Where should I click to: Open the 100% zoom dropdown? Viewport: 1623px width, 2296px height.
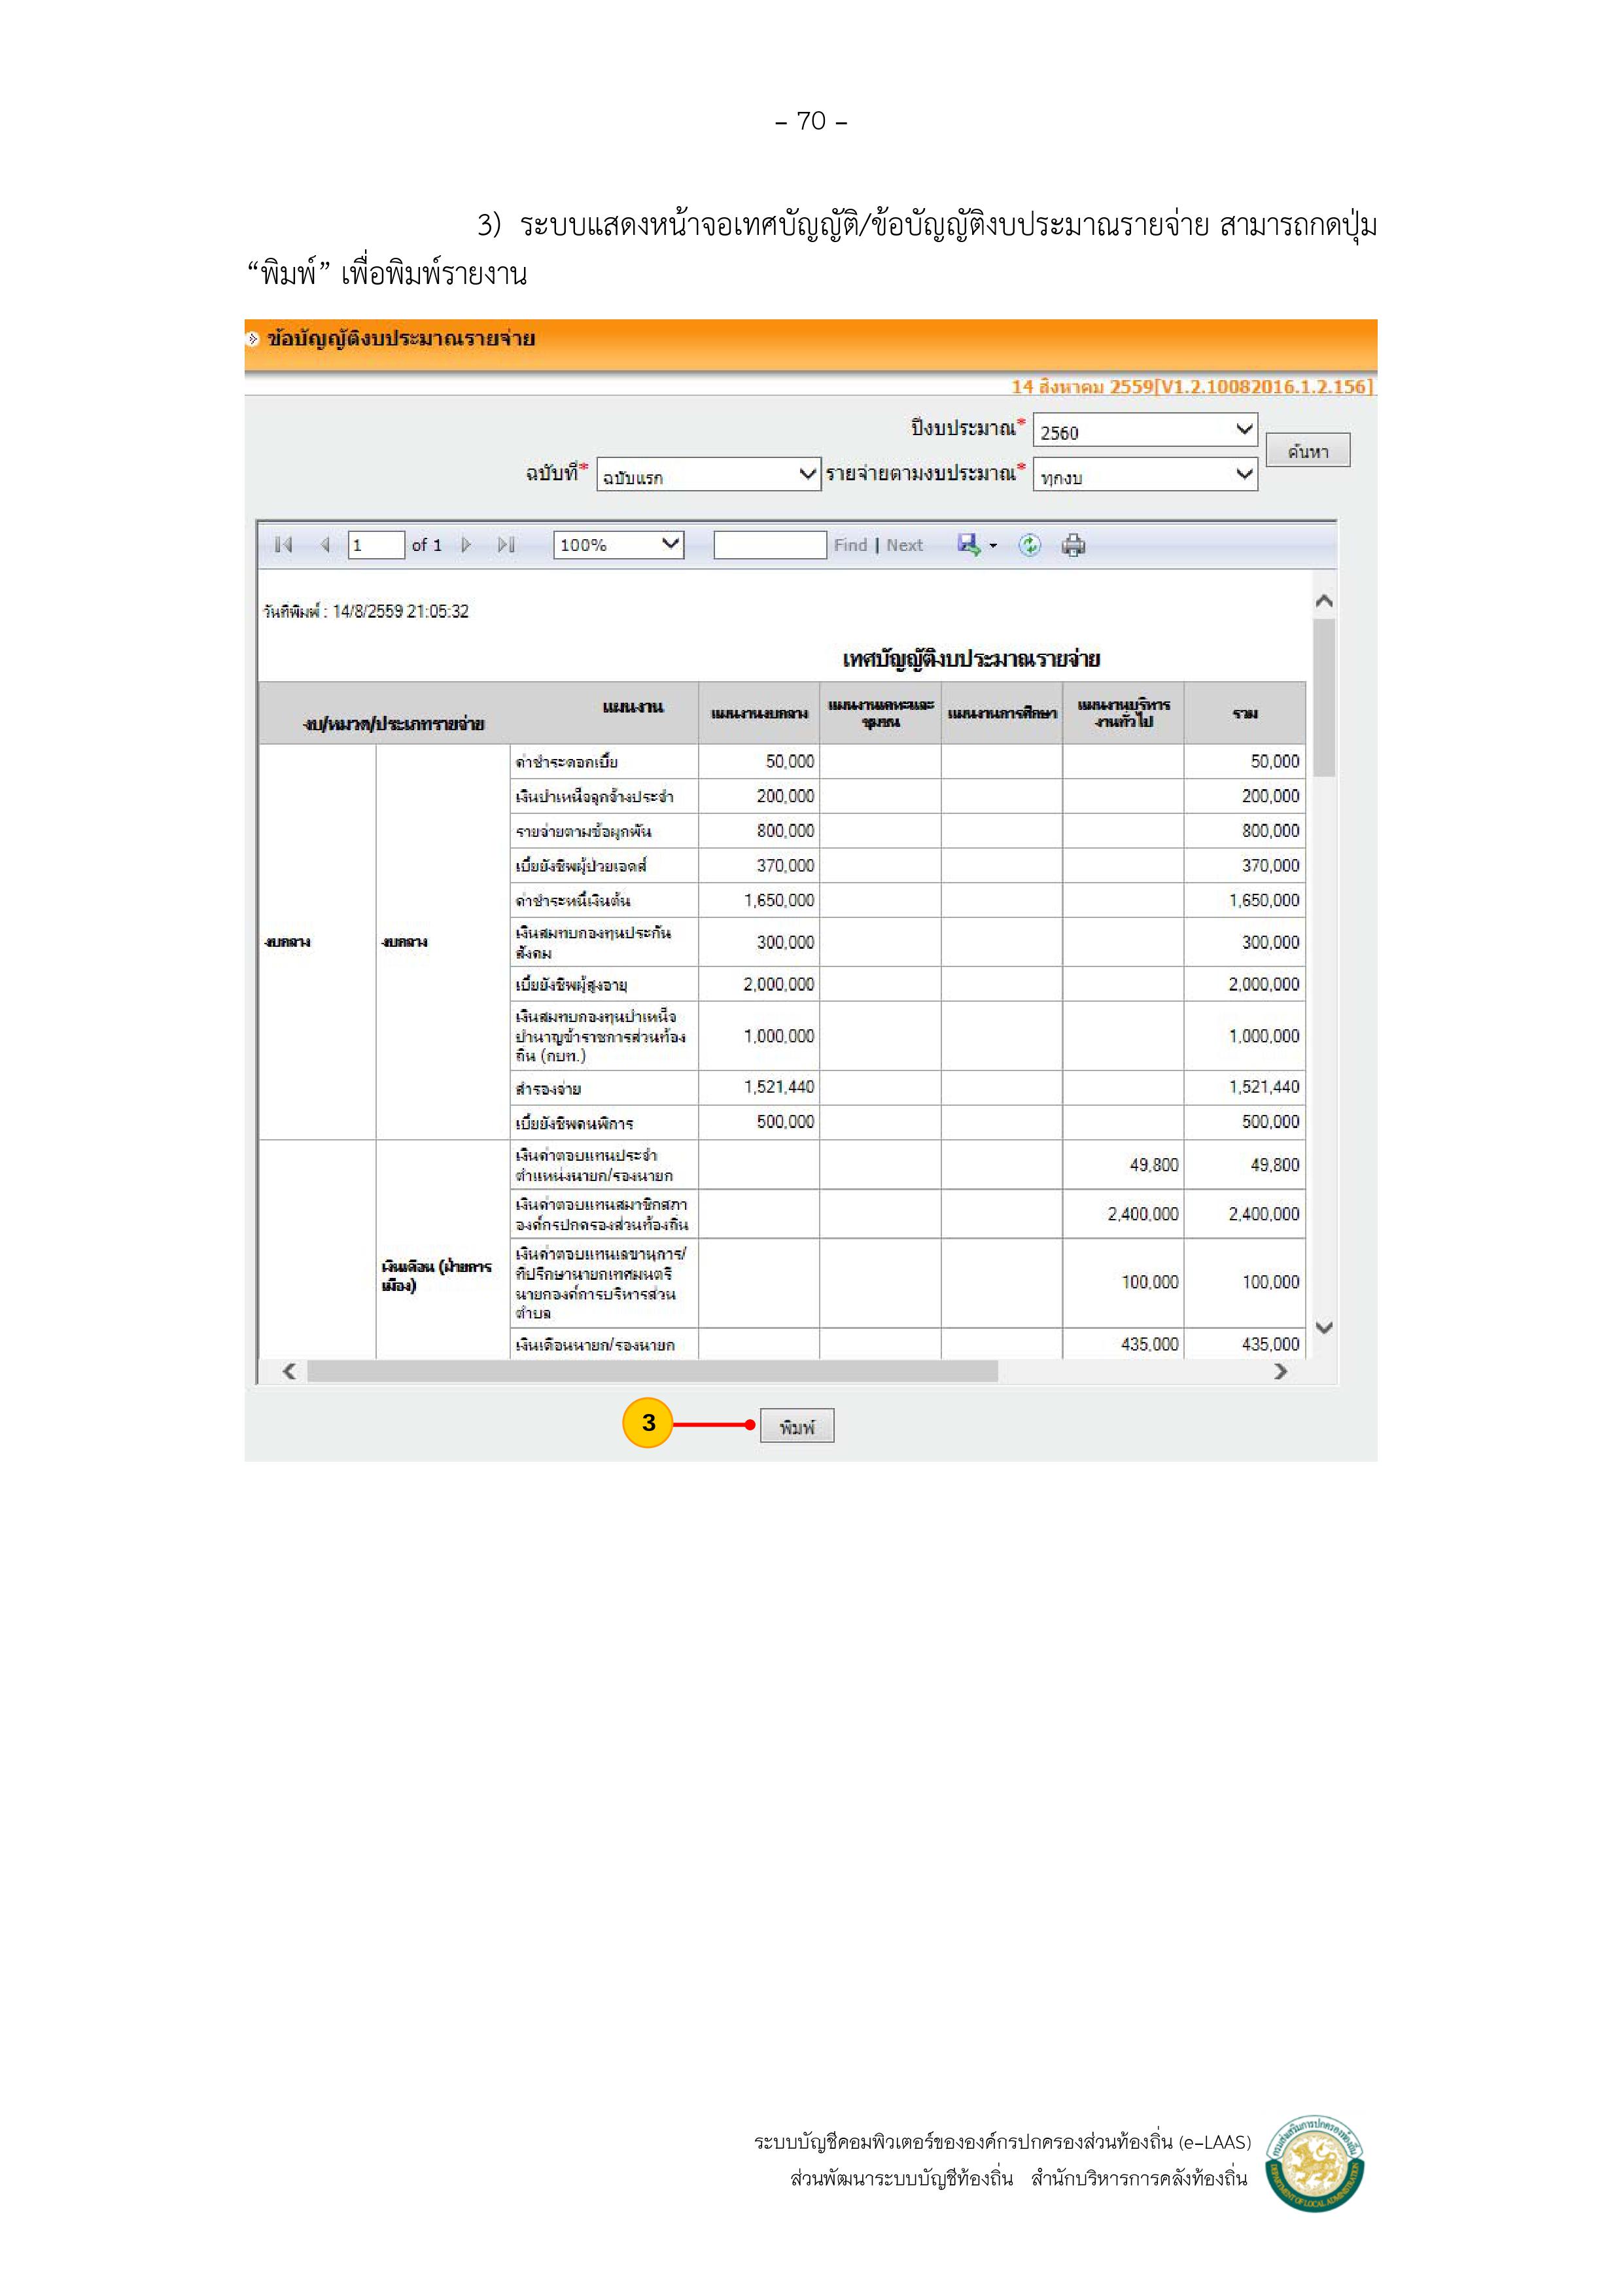pyautogui.click(x=618, y=545)
